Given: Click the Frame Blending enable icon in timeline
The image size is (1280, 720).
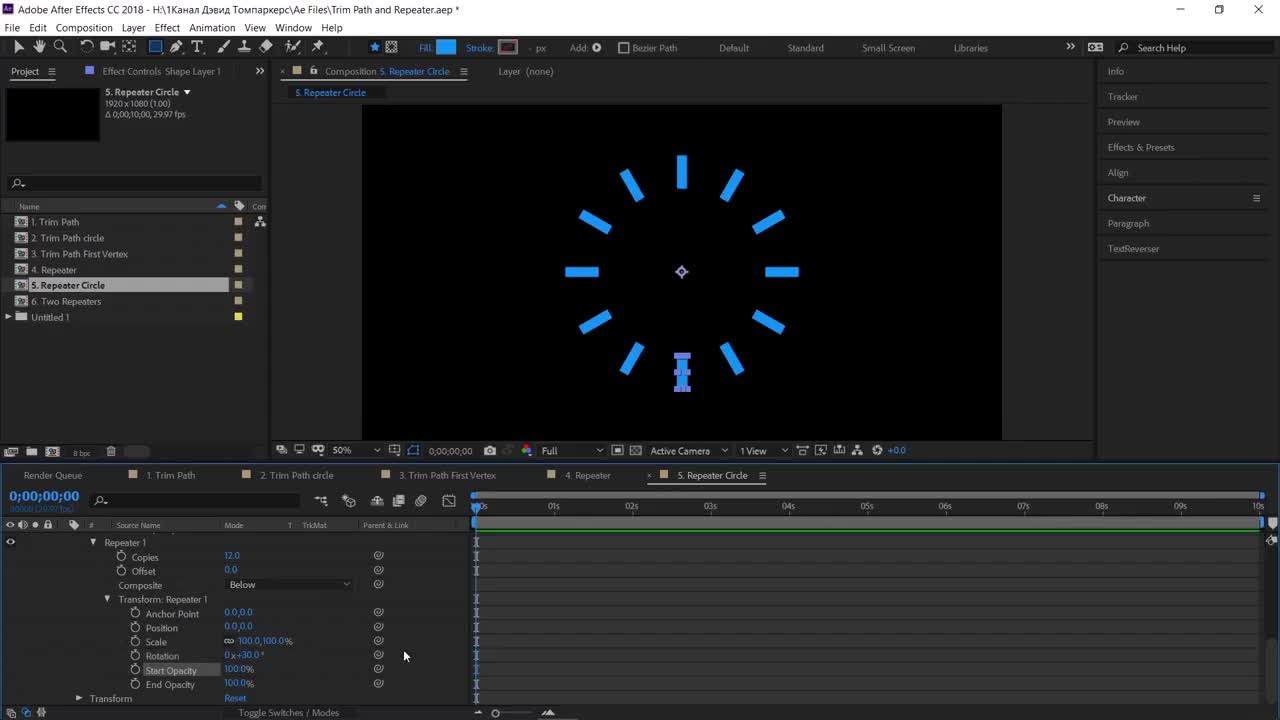Looking at the screenshot, I should click(x=398, y=500).
